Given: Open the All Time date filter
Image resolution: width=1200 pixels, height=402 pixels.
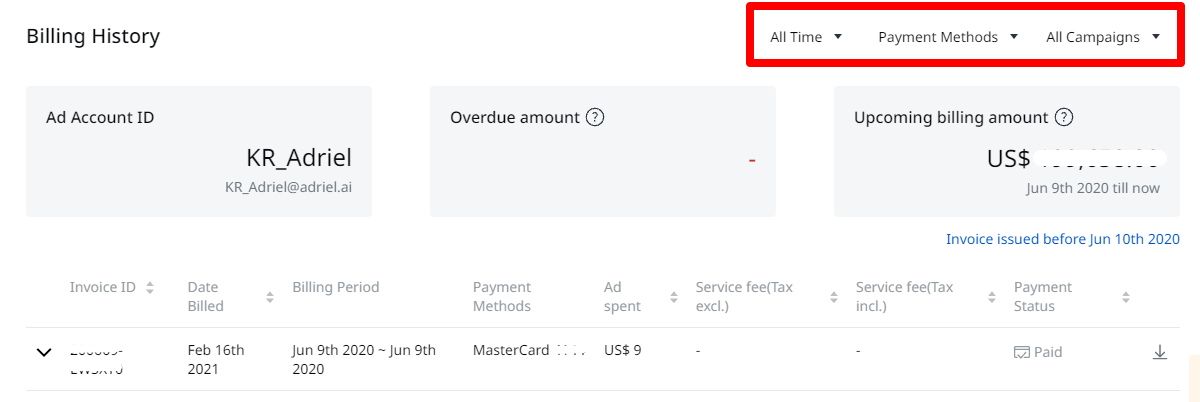Looking at the screenshot, I should pyautogui.click(x=807, y=37).
